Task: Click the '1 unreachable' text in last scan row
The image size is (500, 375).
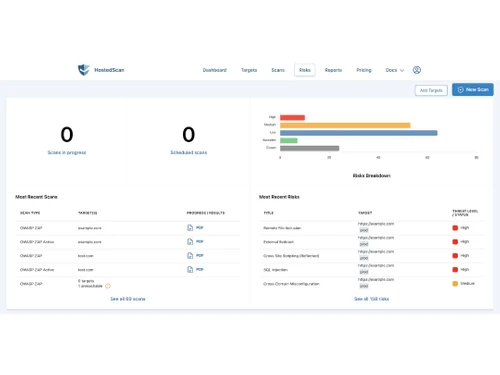Action: tap(90, 286)
